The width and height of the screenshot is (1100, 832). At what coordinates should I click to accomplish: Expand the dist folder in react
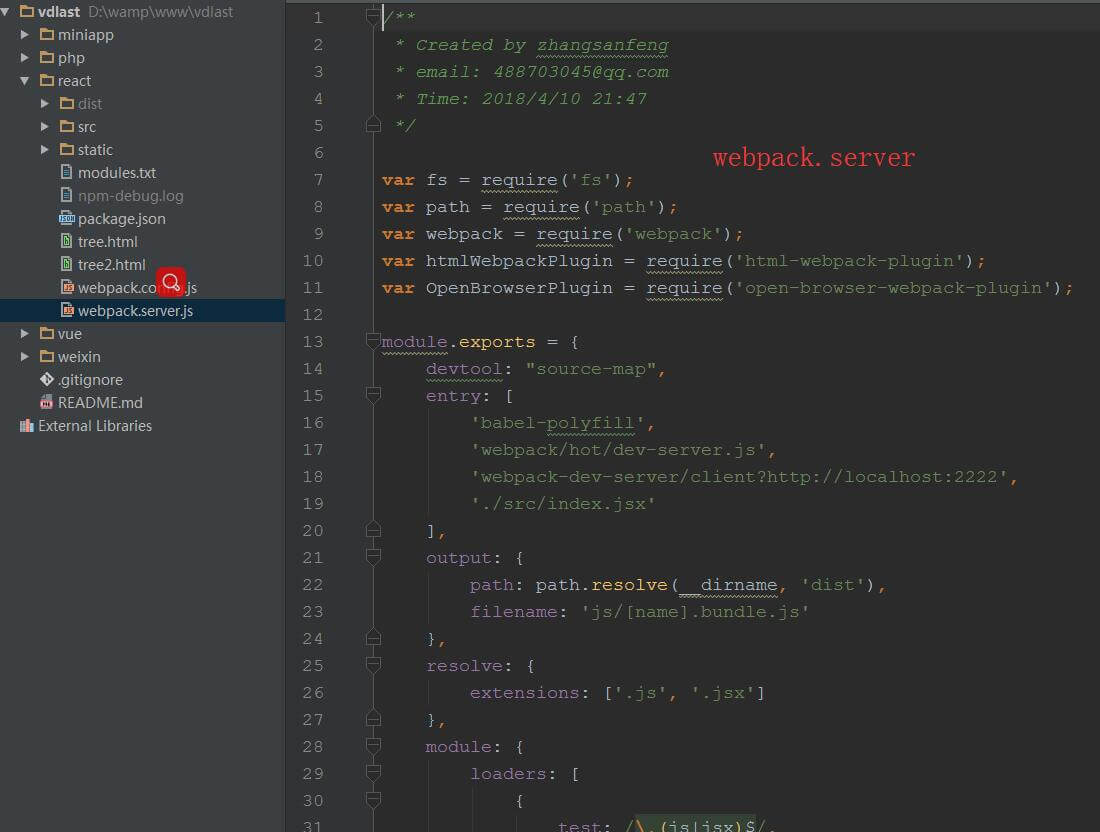click(x=45, y=104)
